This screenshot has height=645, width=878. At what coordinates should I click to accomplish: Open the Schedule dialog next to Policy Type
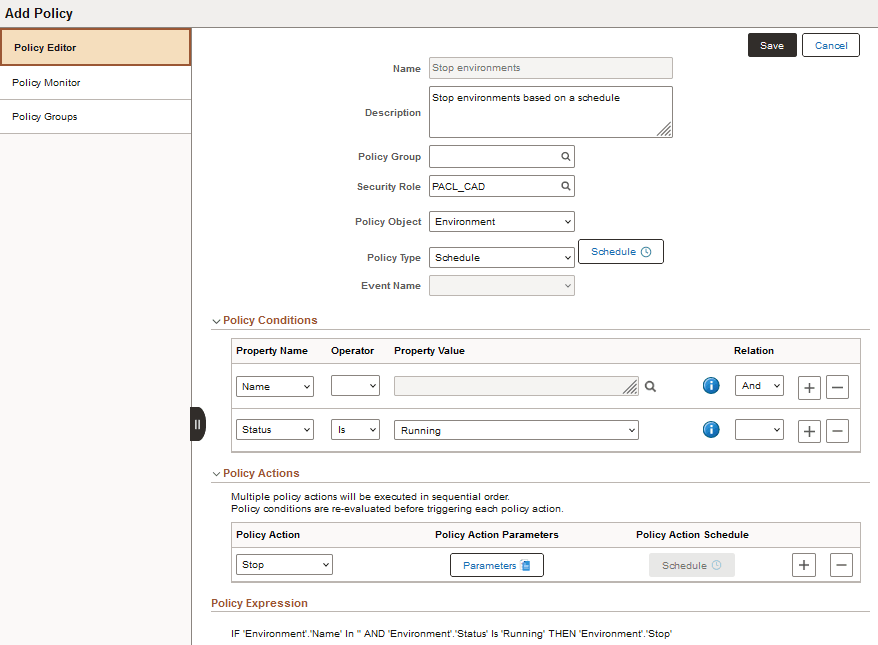[x=620, y=251]
